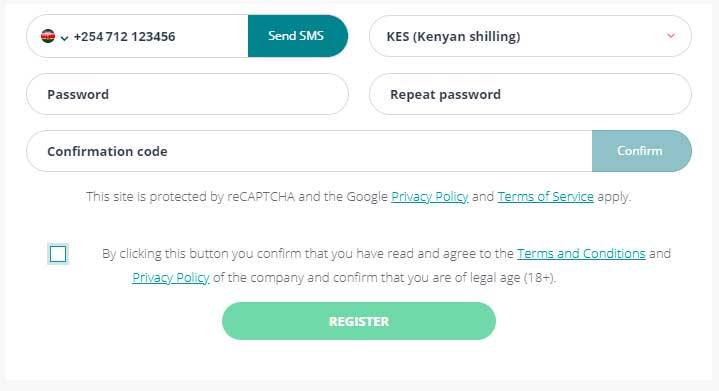Click the empty panel area under REGISTER
This screenshot has height=391, width=719.
359,360
